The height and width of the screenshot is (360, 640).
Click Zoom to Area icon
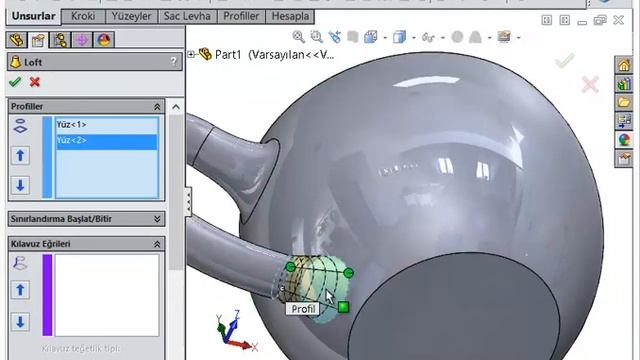point(317,37)
